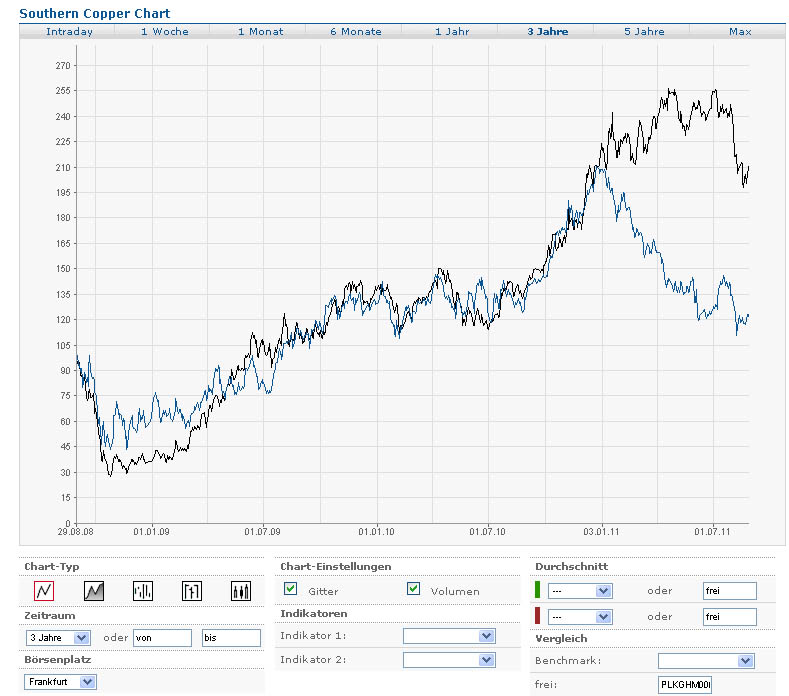789x696 pixels.
Task: Switch to the Intraday tab
Action: (69, 31)
